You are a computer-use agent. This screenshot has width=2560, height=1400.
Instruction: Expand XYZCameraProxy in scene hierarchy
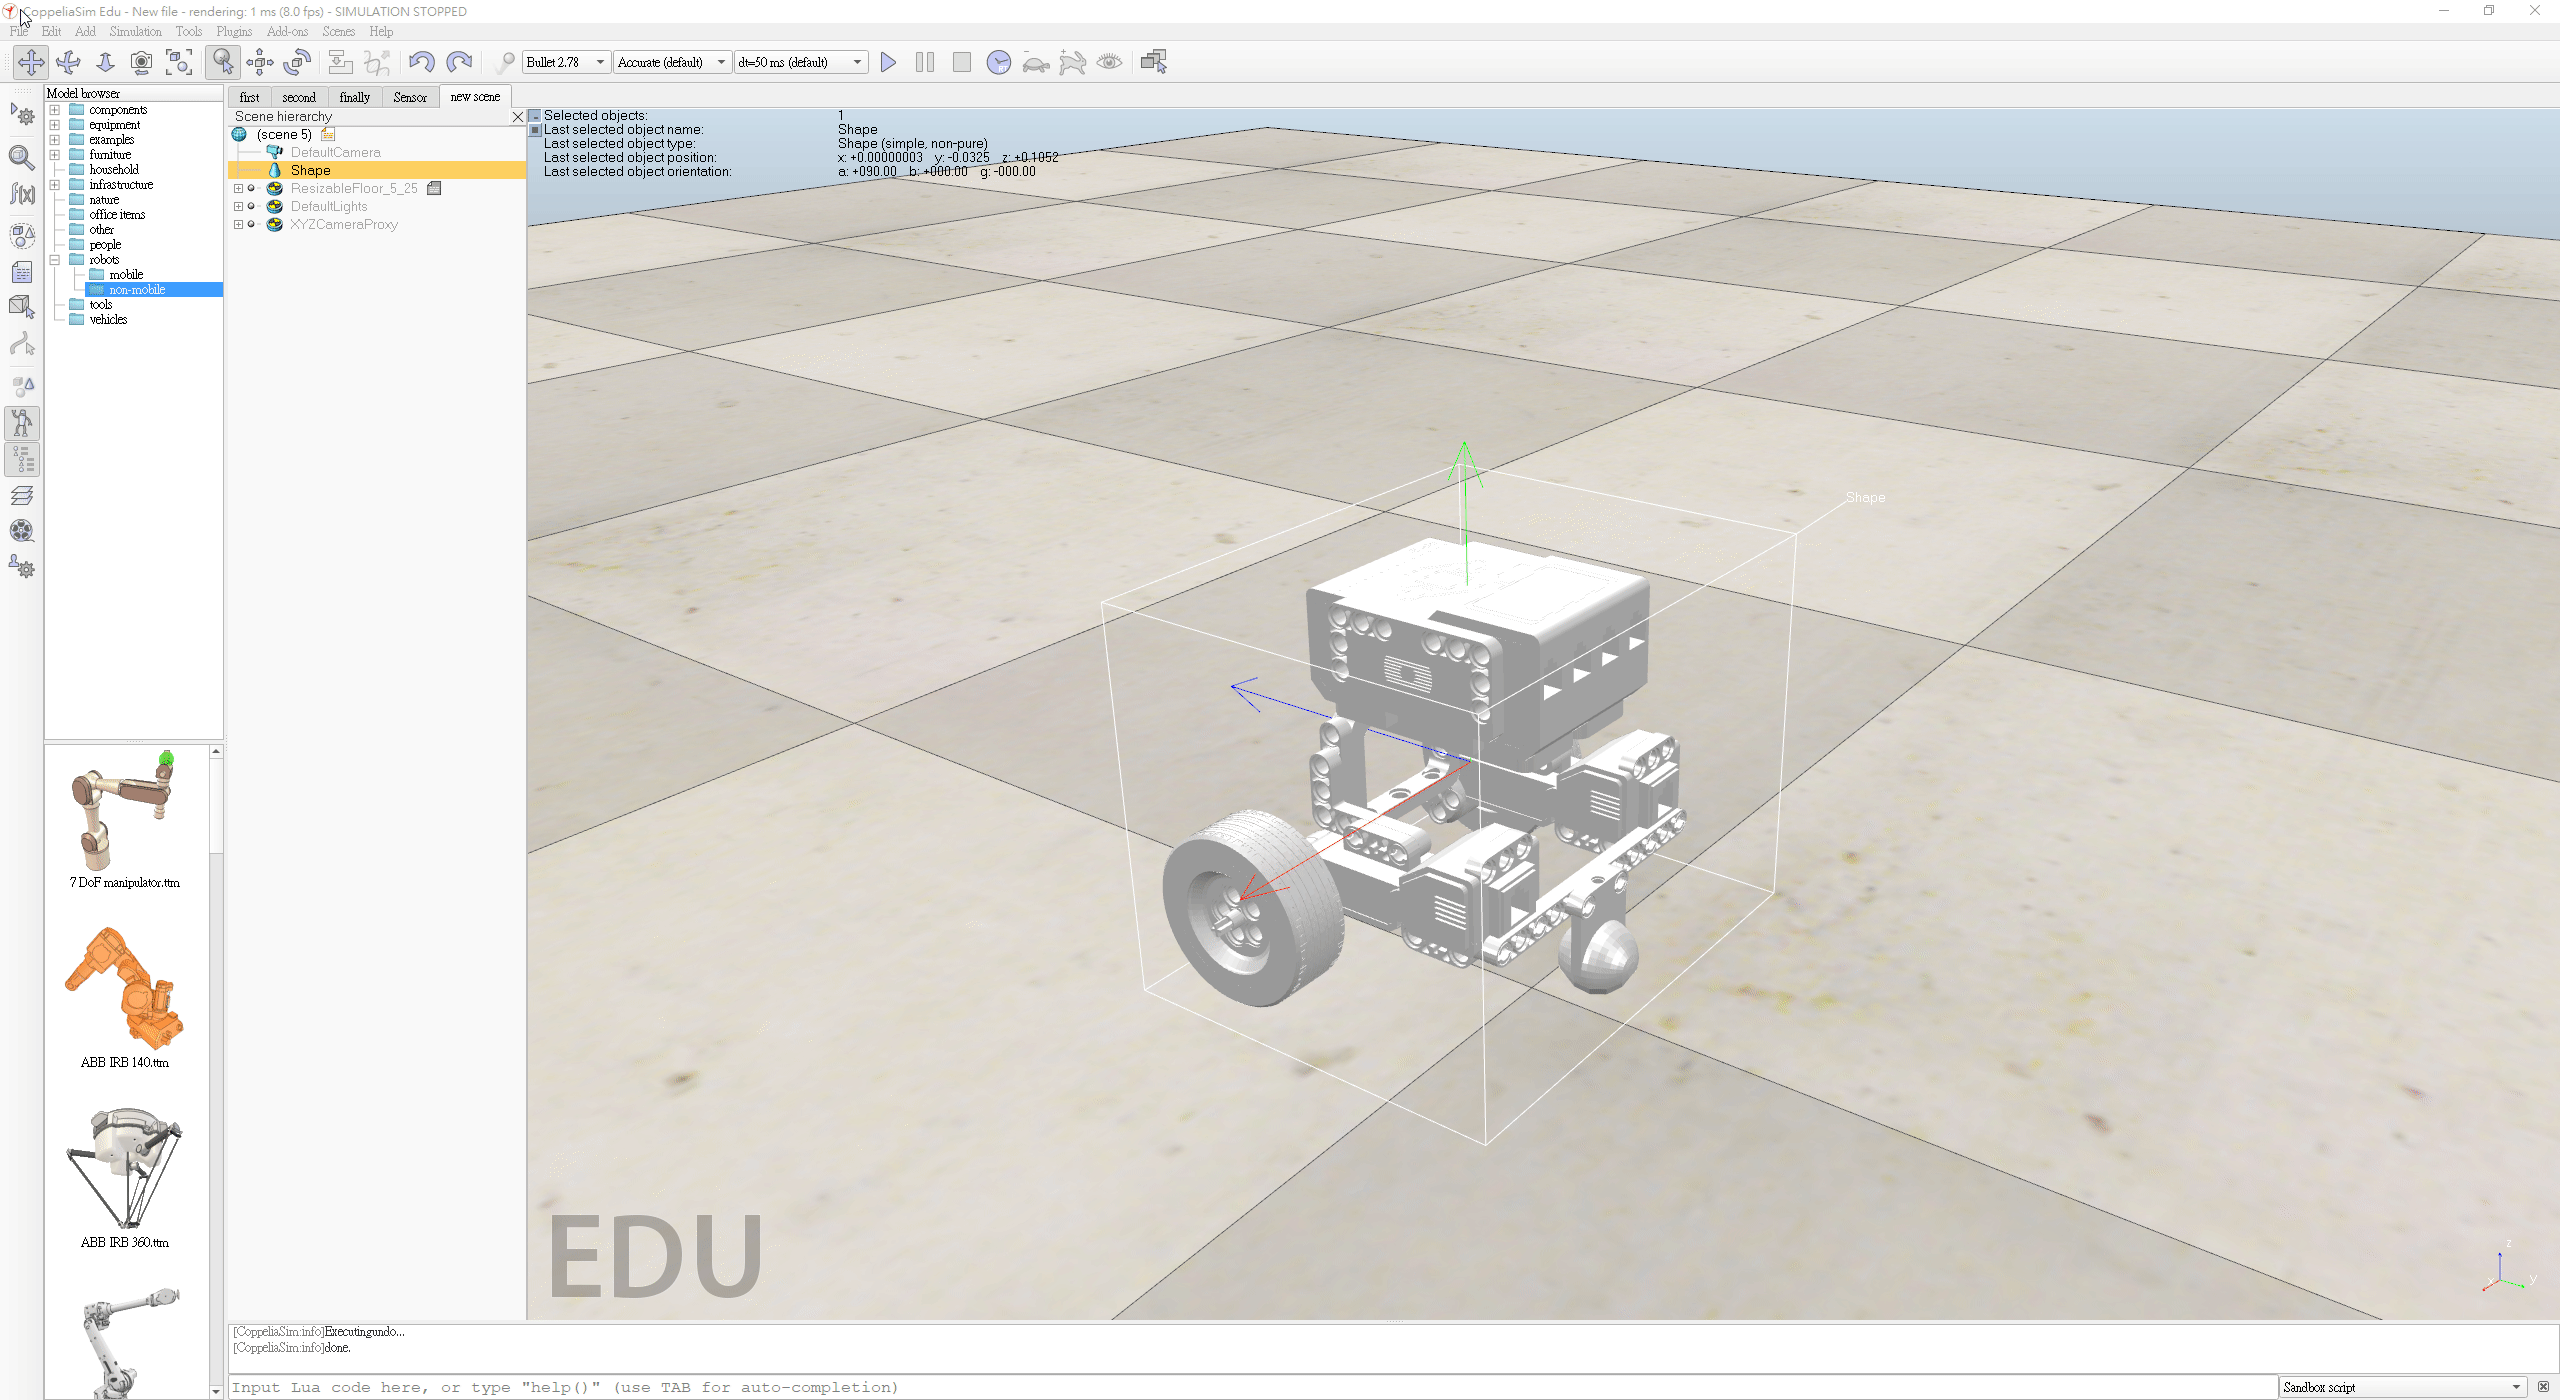[x=238, y=224]
